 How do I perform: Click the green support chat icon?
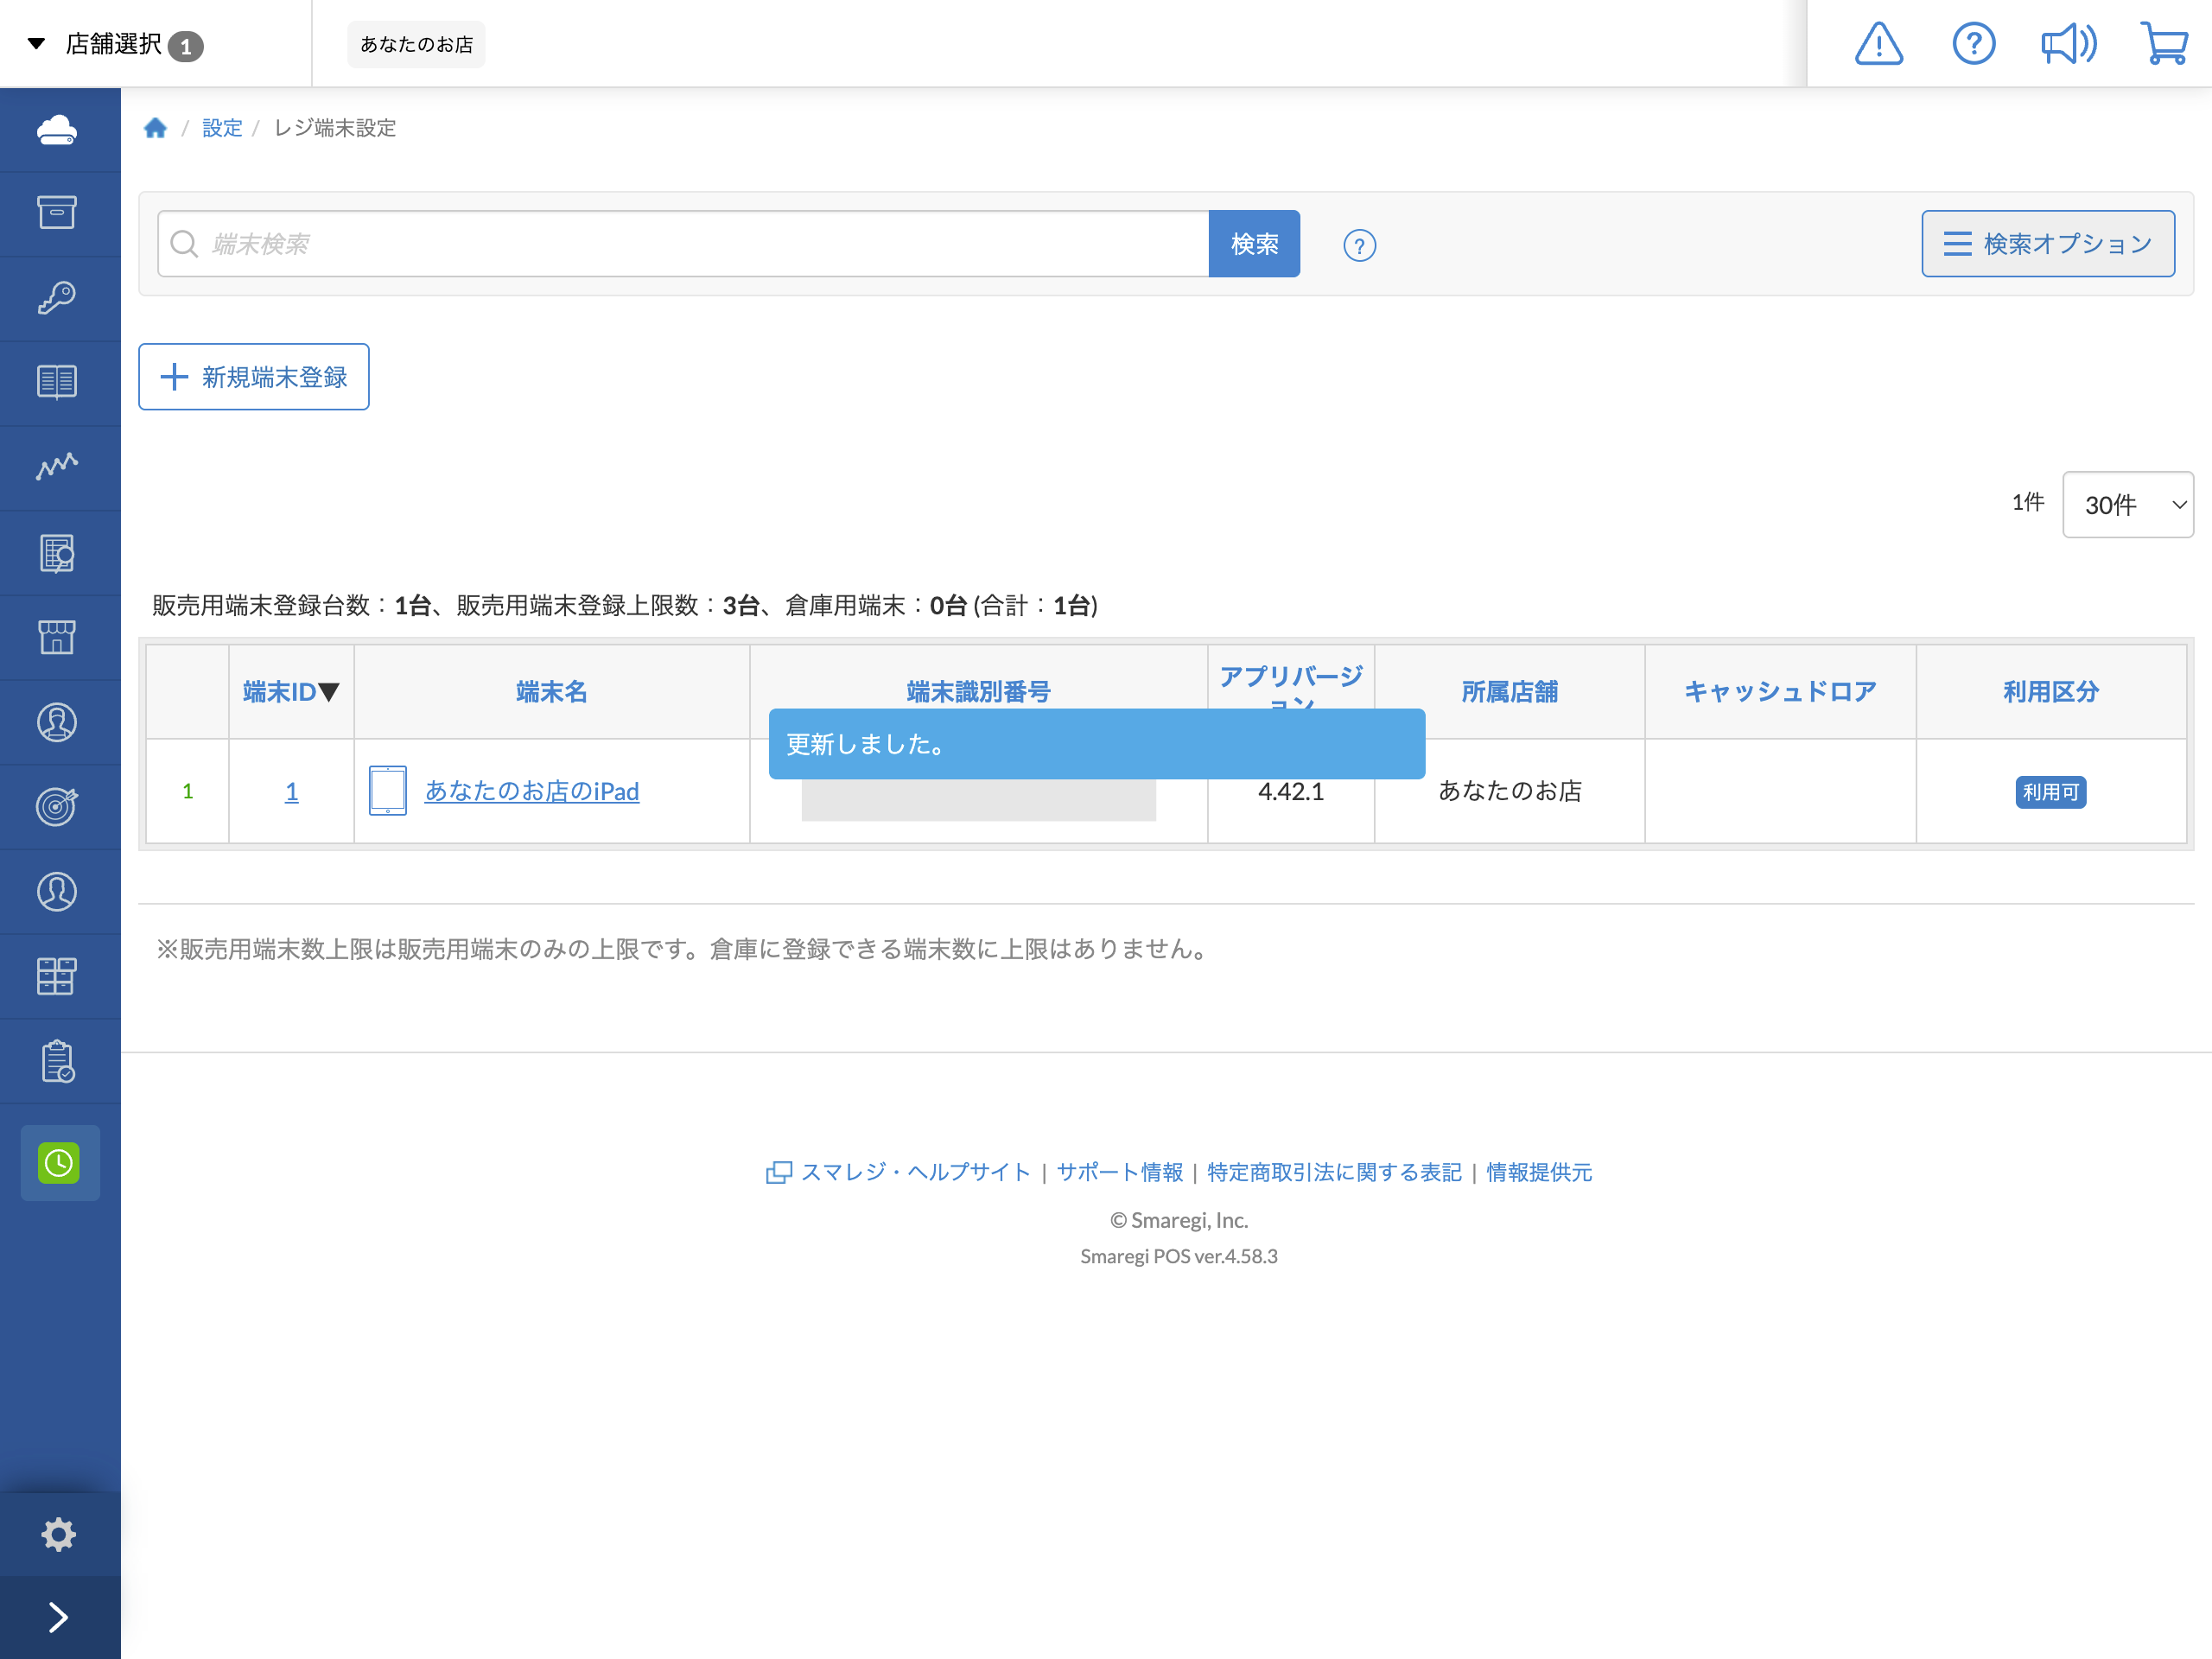click(x=59, y=1162)
